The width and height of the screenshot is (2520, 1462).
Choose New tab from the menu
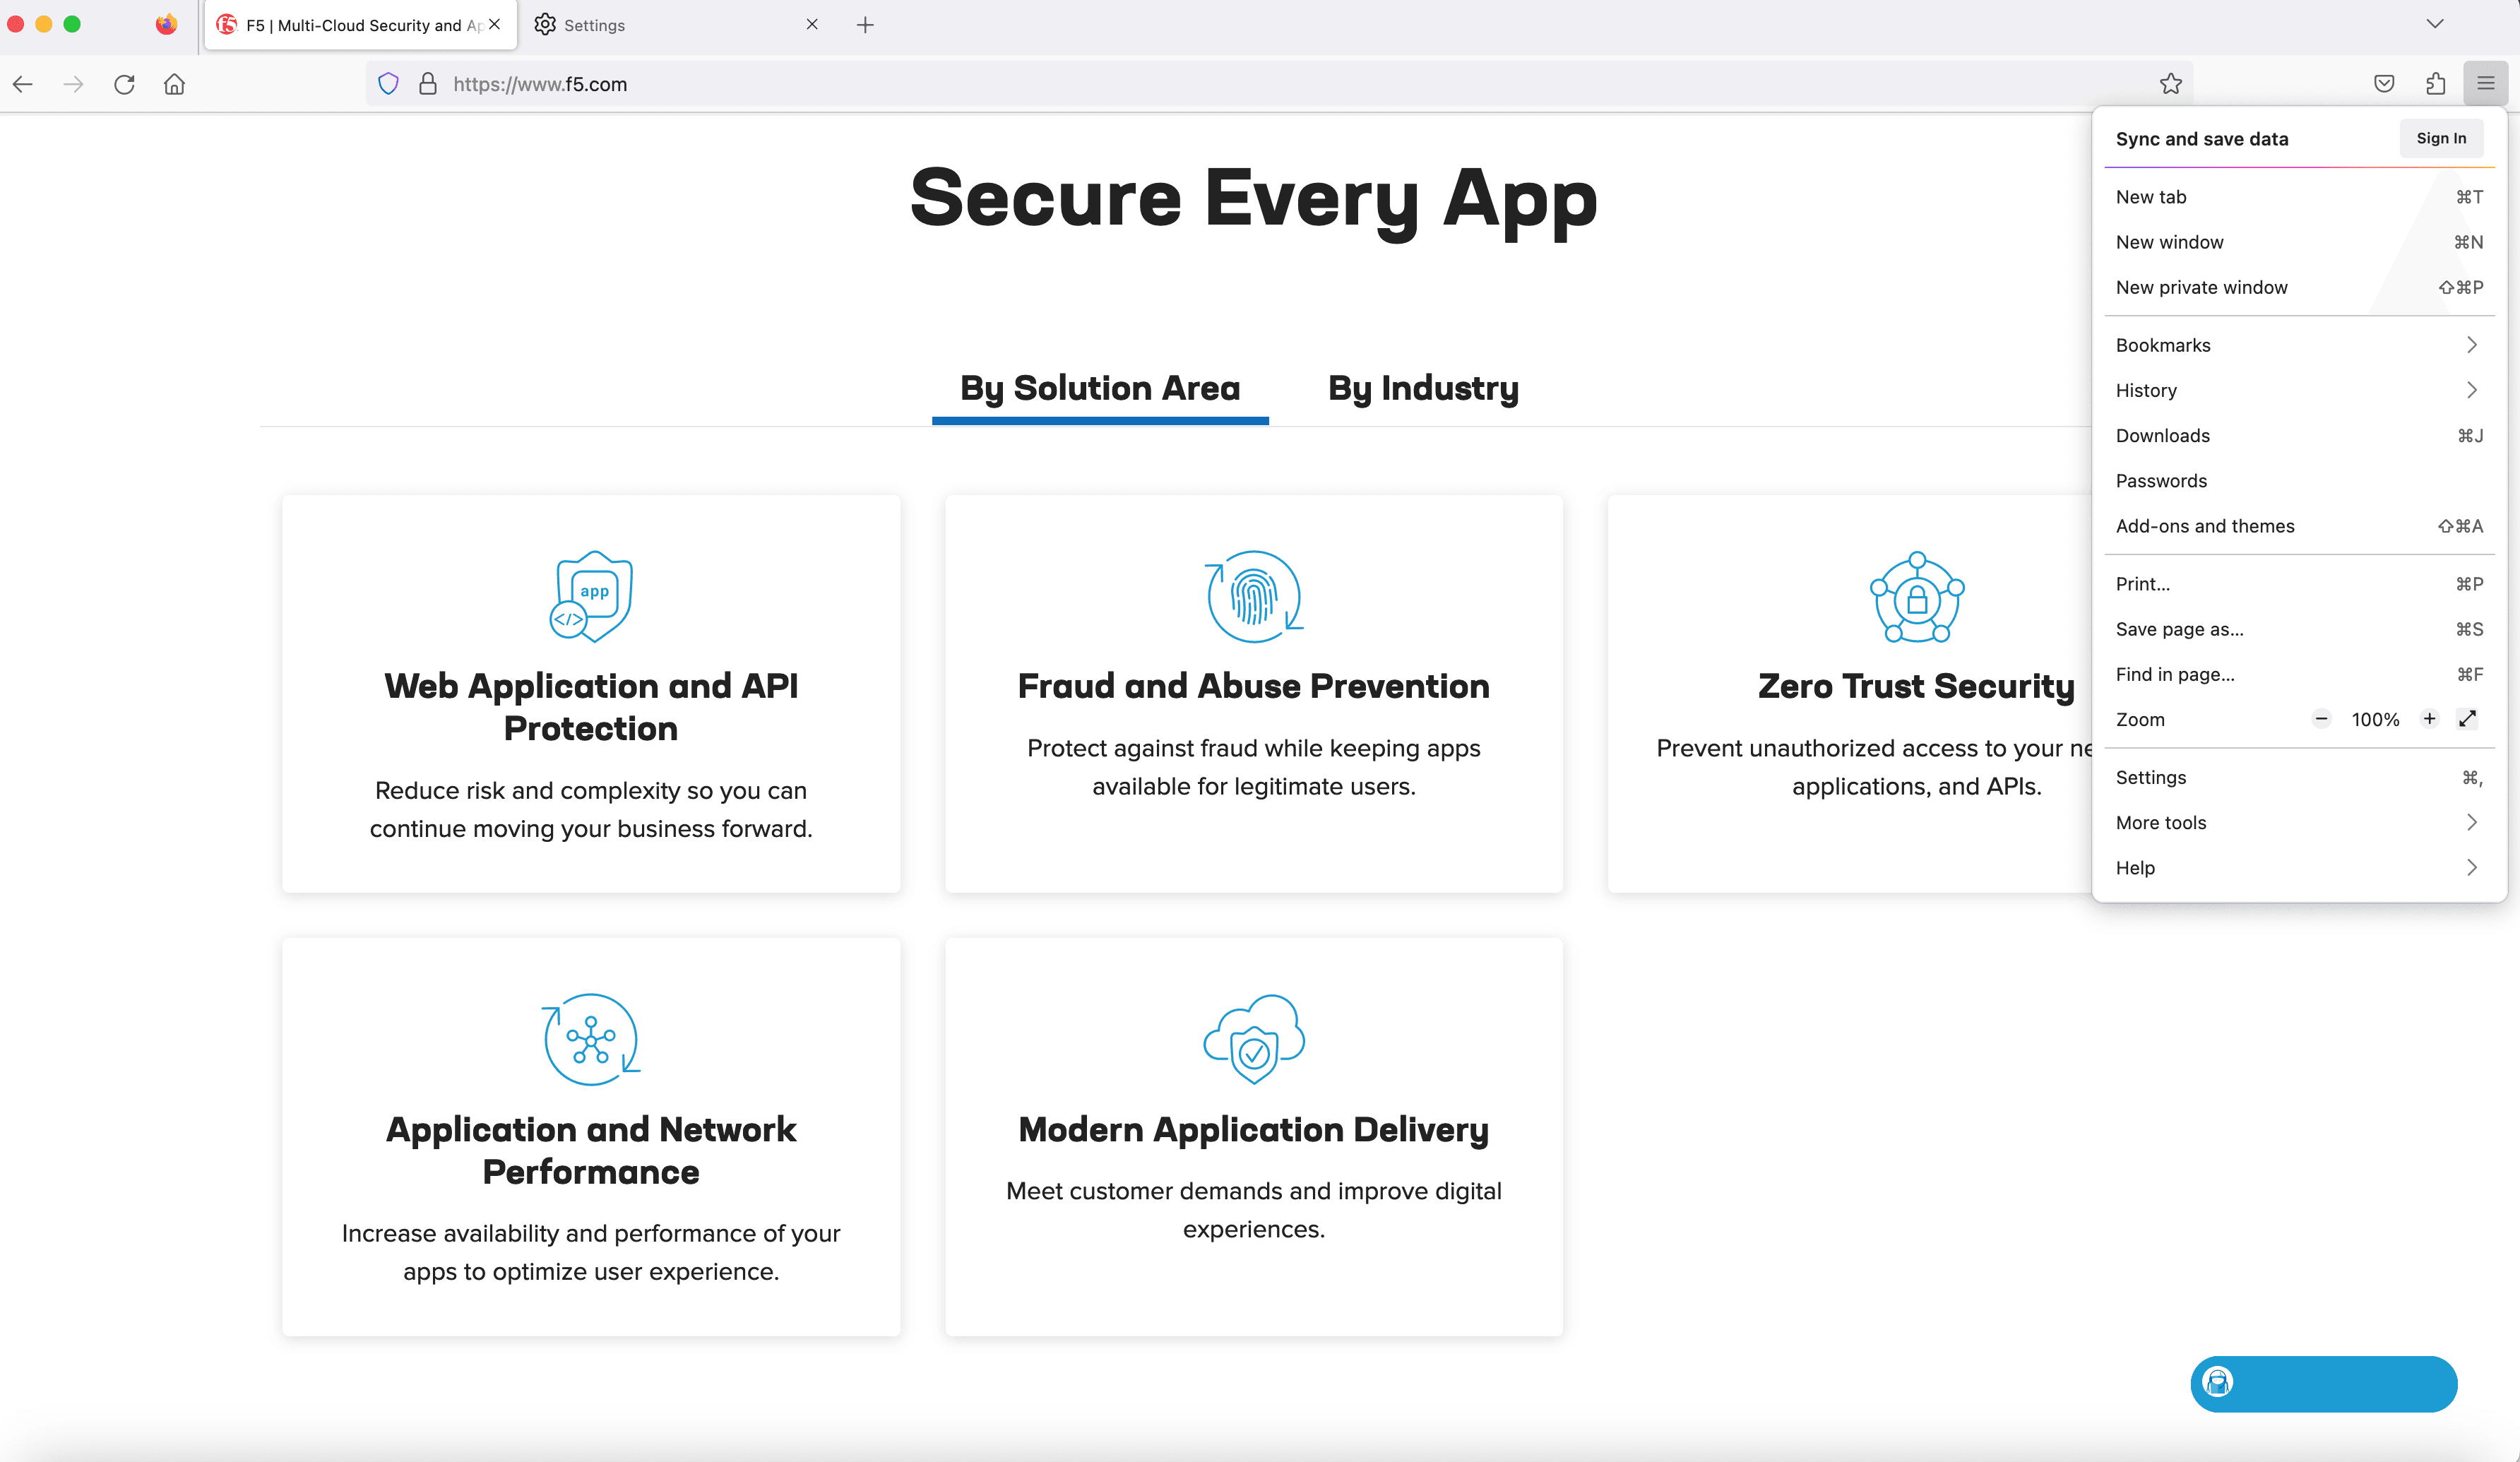(2299, 197)
